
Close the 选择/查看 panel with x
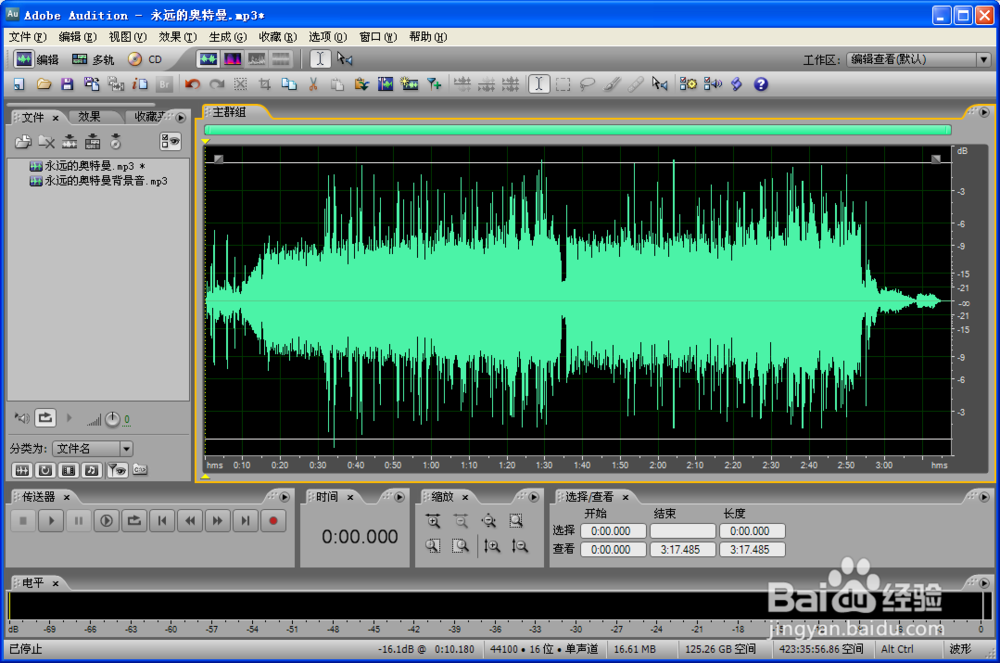tap(626, 497)
